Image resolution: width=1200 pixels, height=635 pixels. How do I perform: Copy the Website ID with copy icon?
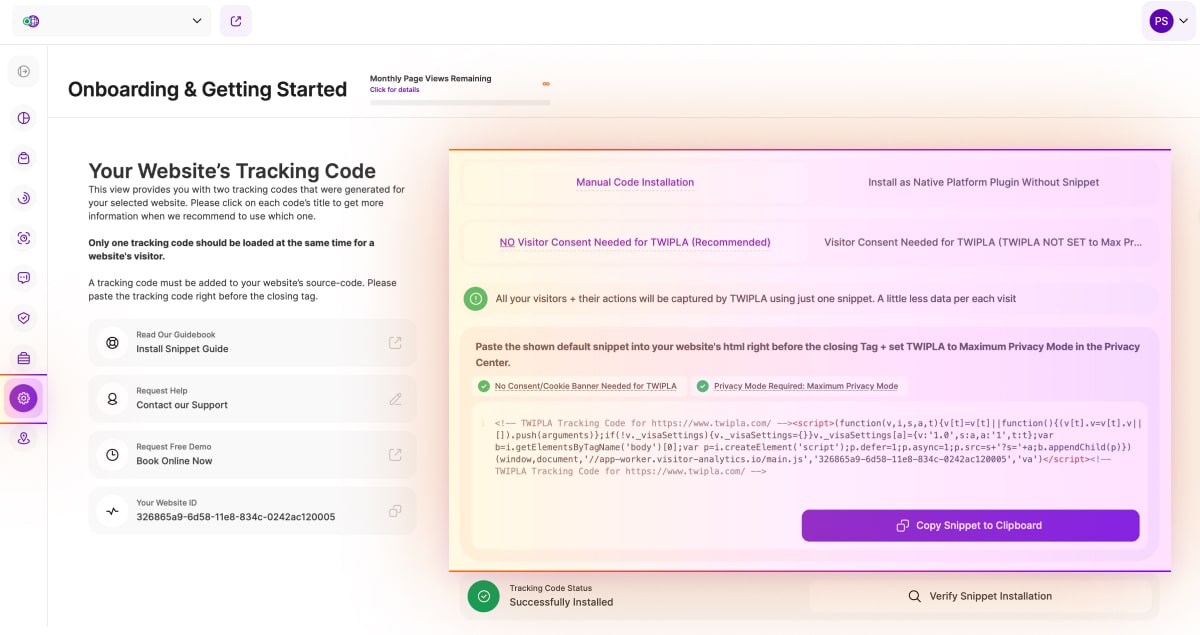pos(395,511)
